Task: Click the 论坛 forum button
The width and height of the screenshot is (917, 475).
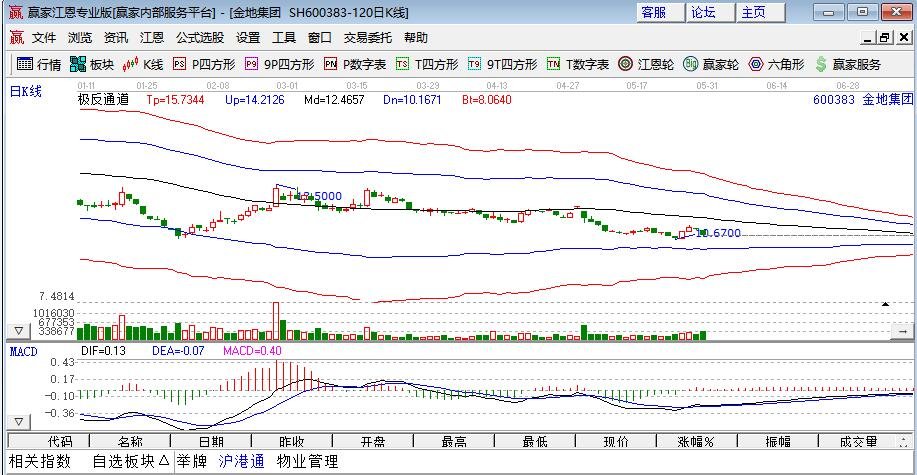Action: (711, 12)
